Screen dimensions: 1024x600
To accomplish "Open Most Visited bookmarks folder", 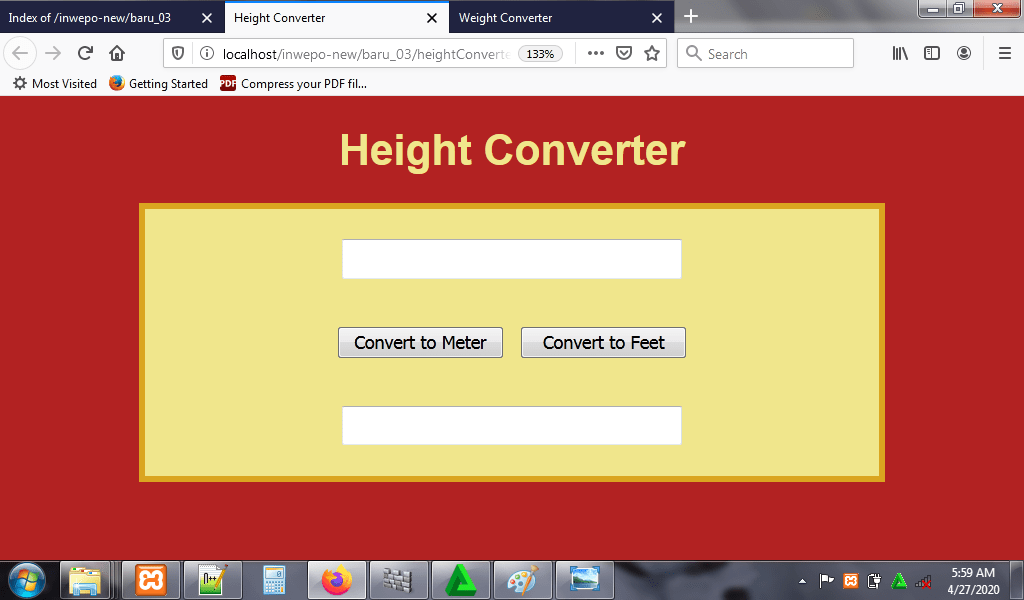I will (x=55, y=84).
